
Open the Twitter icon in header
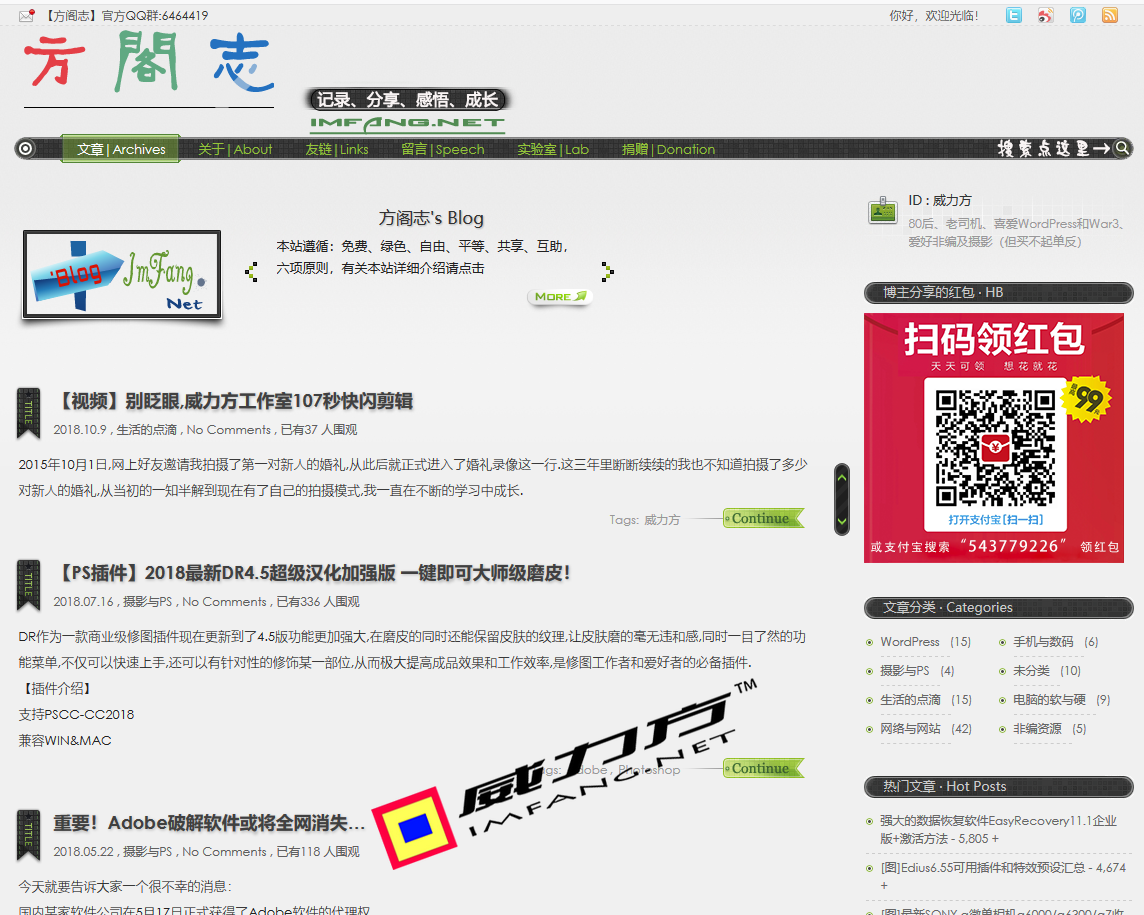[1013, 15]
